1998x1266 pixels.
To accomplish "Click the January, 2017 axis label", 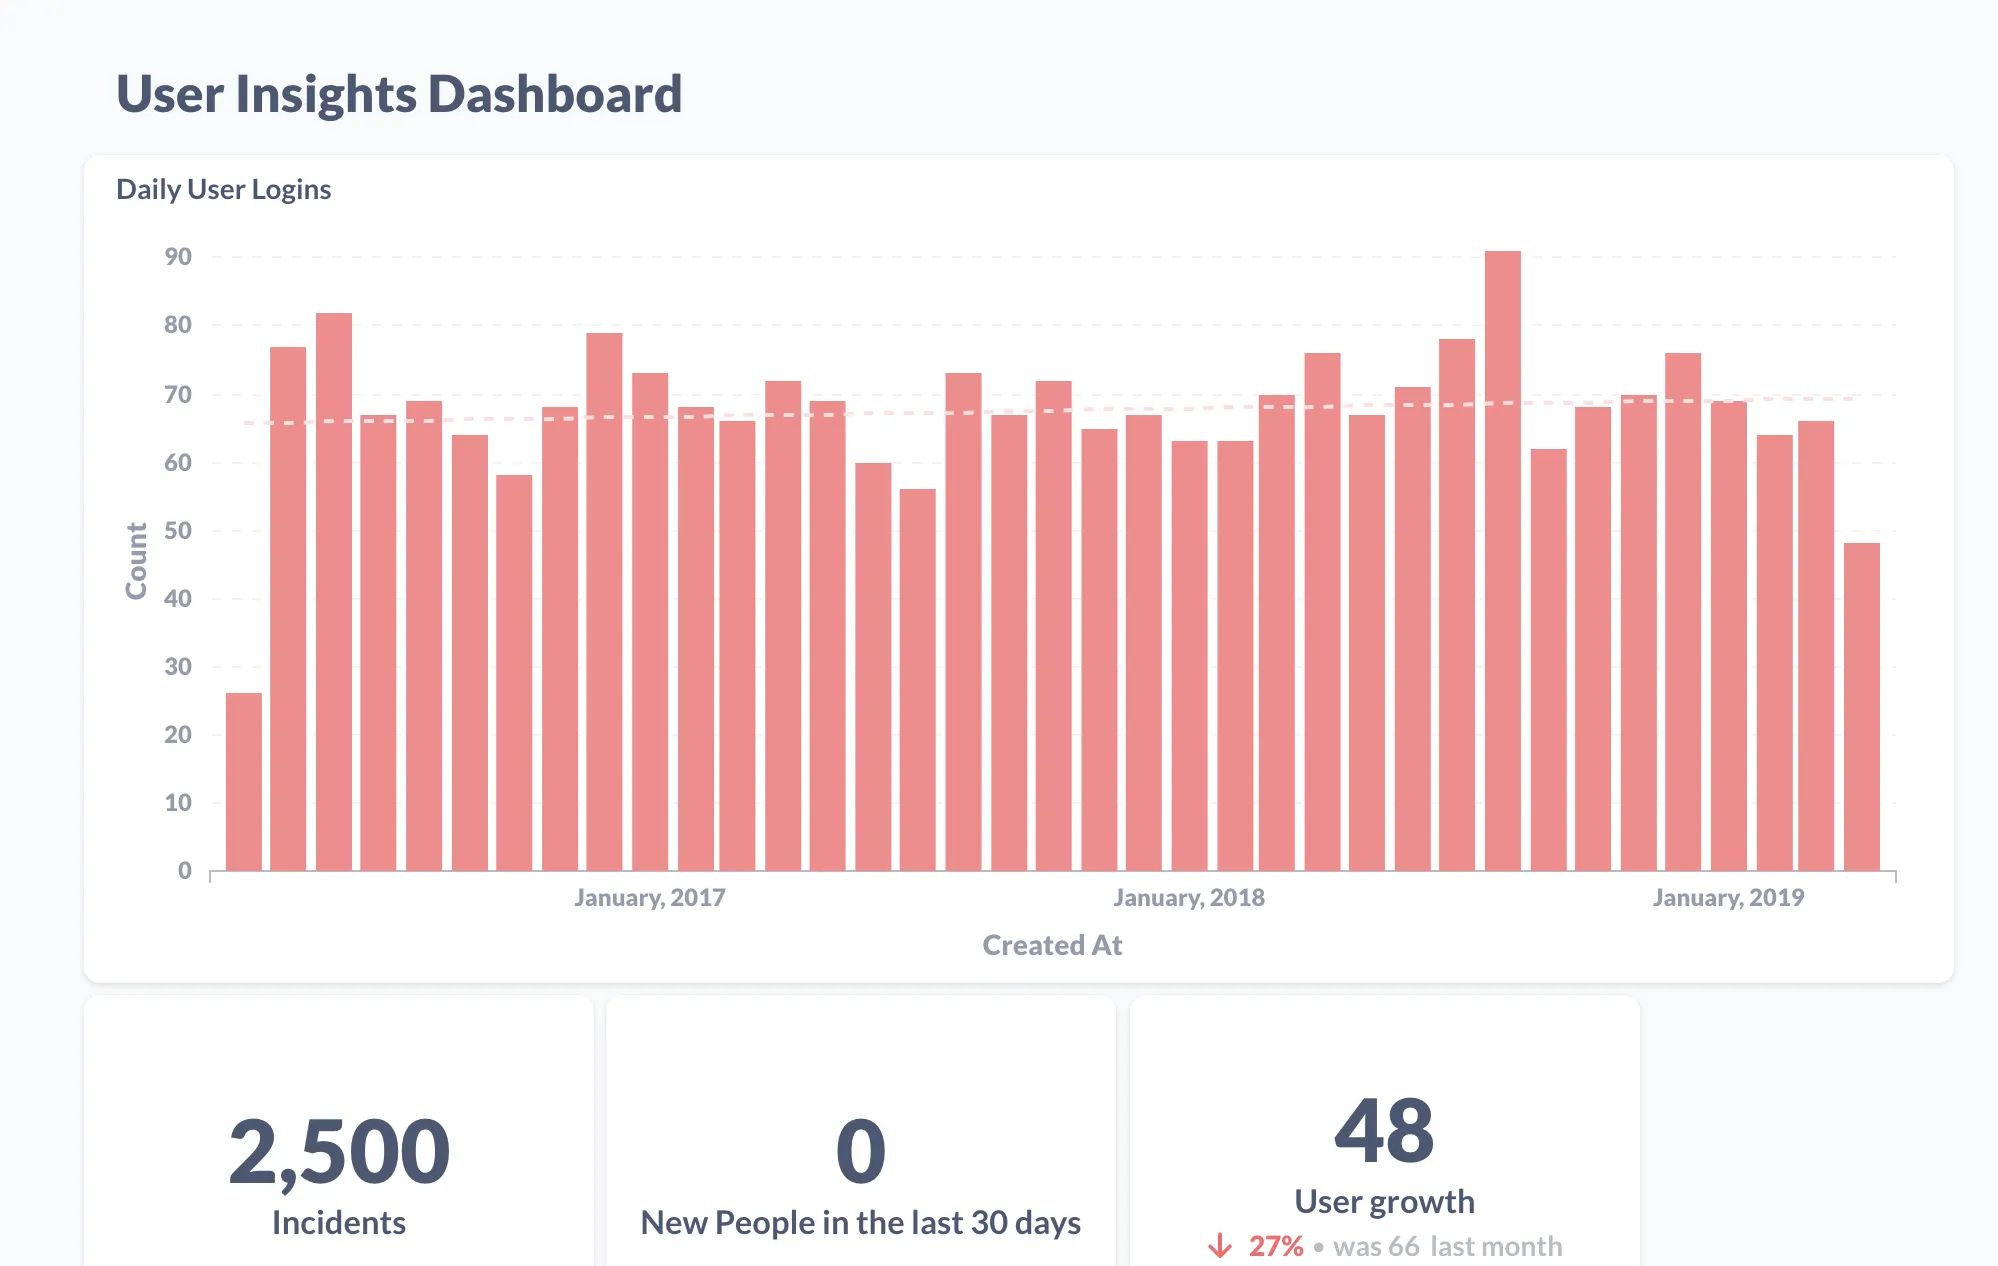I will (650, 897).
